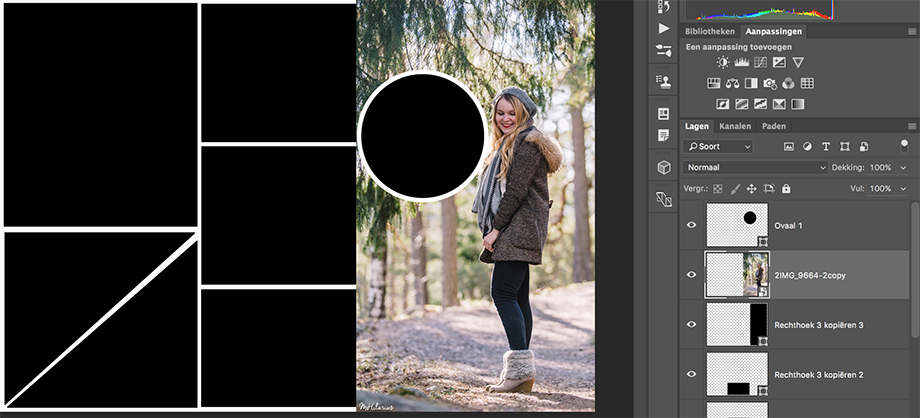Image resolution: width=920 pixels, height=418 pixels.
Task: Switch to the Kanalen tab
Action: click(735, 126)
